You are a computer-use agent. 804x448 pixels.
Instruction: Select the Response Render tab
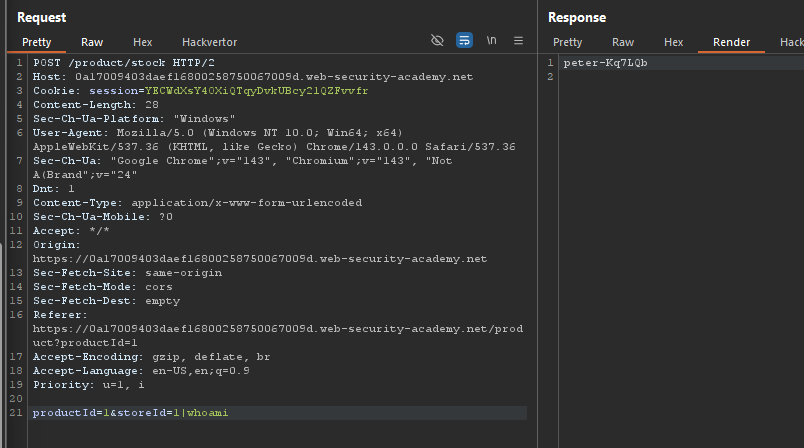pos(731,42)
